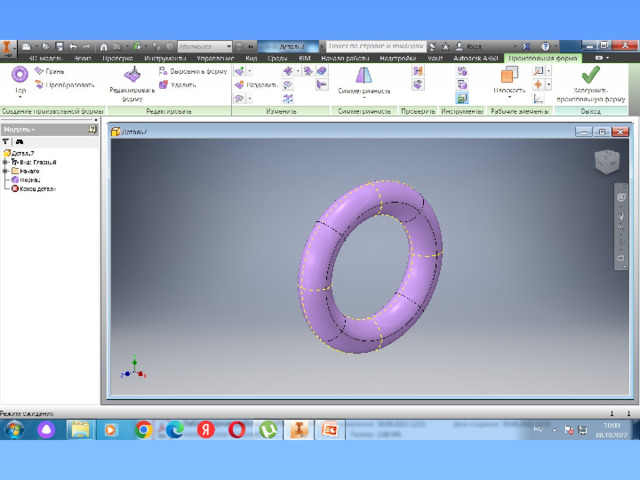The height and width of the screenshot is (480, 640).
Task: Click the search help input field
Action: [x=374, y=46]
